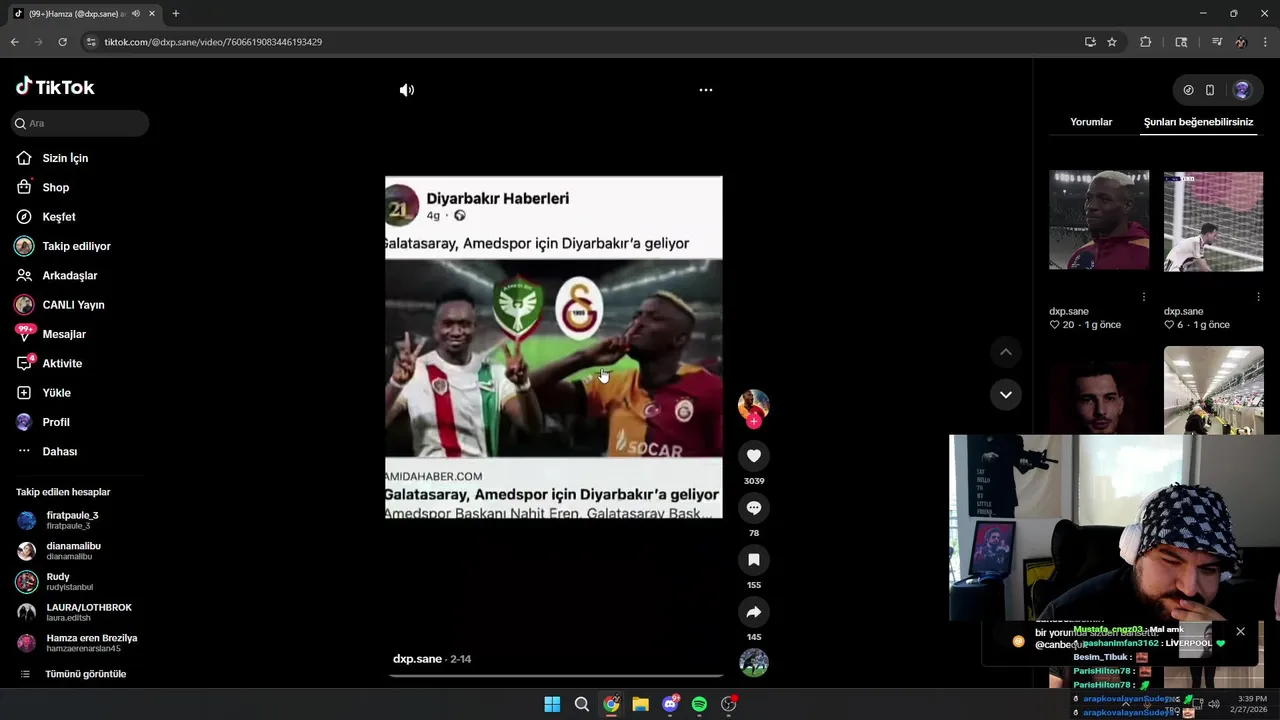Viewport: 1280px width, 720px height.
Task: Click the Ara search field
Action: [x=80, y=123]
